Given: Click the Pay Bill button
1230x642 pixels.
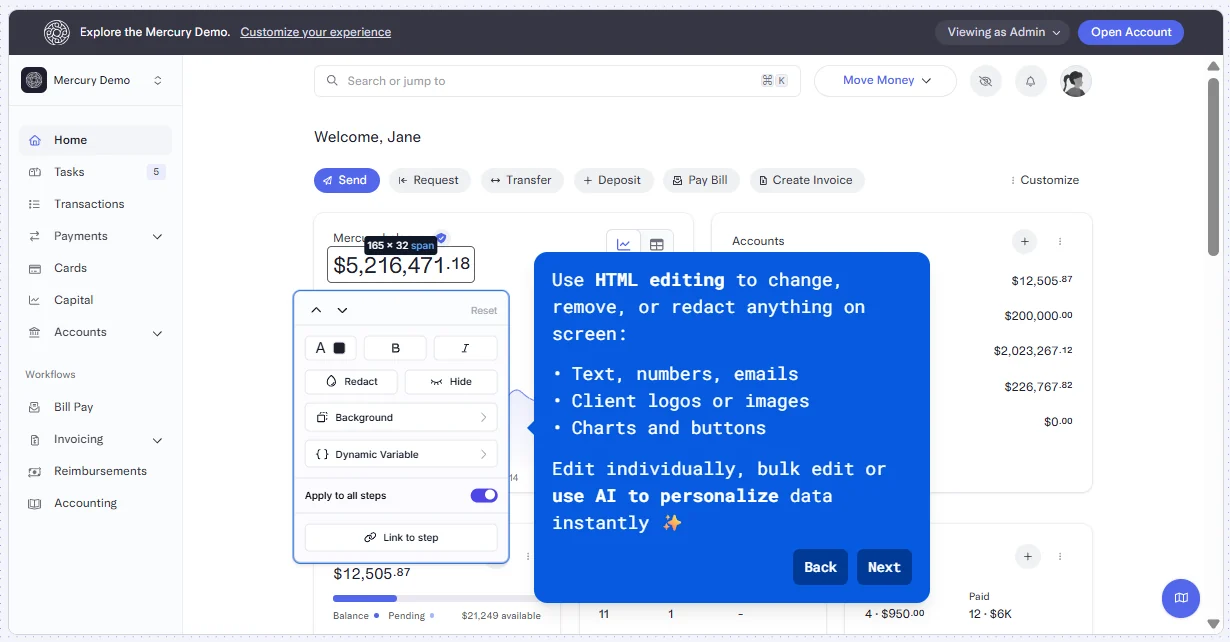Looking at the screenshot, I should click(701, 180).
